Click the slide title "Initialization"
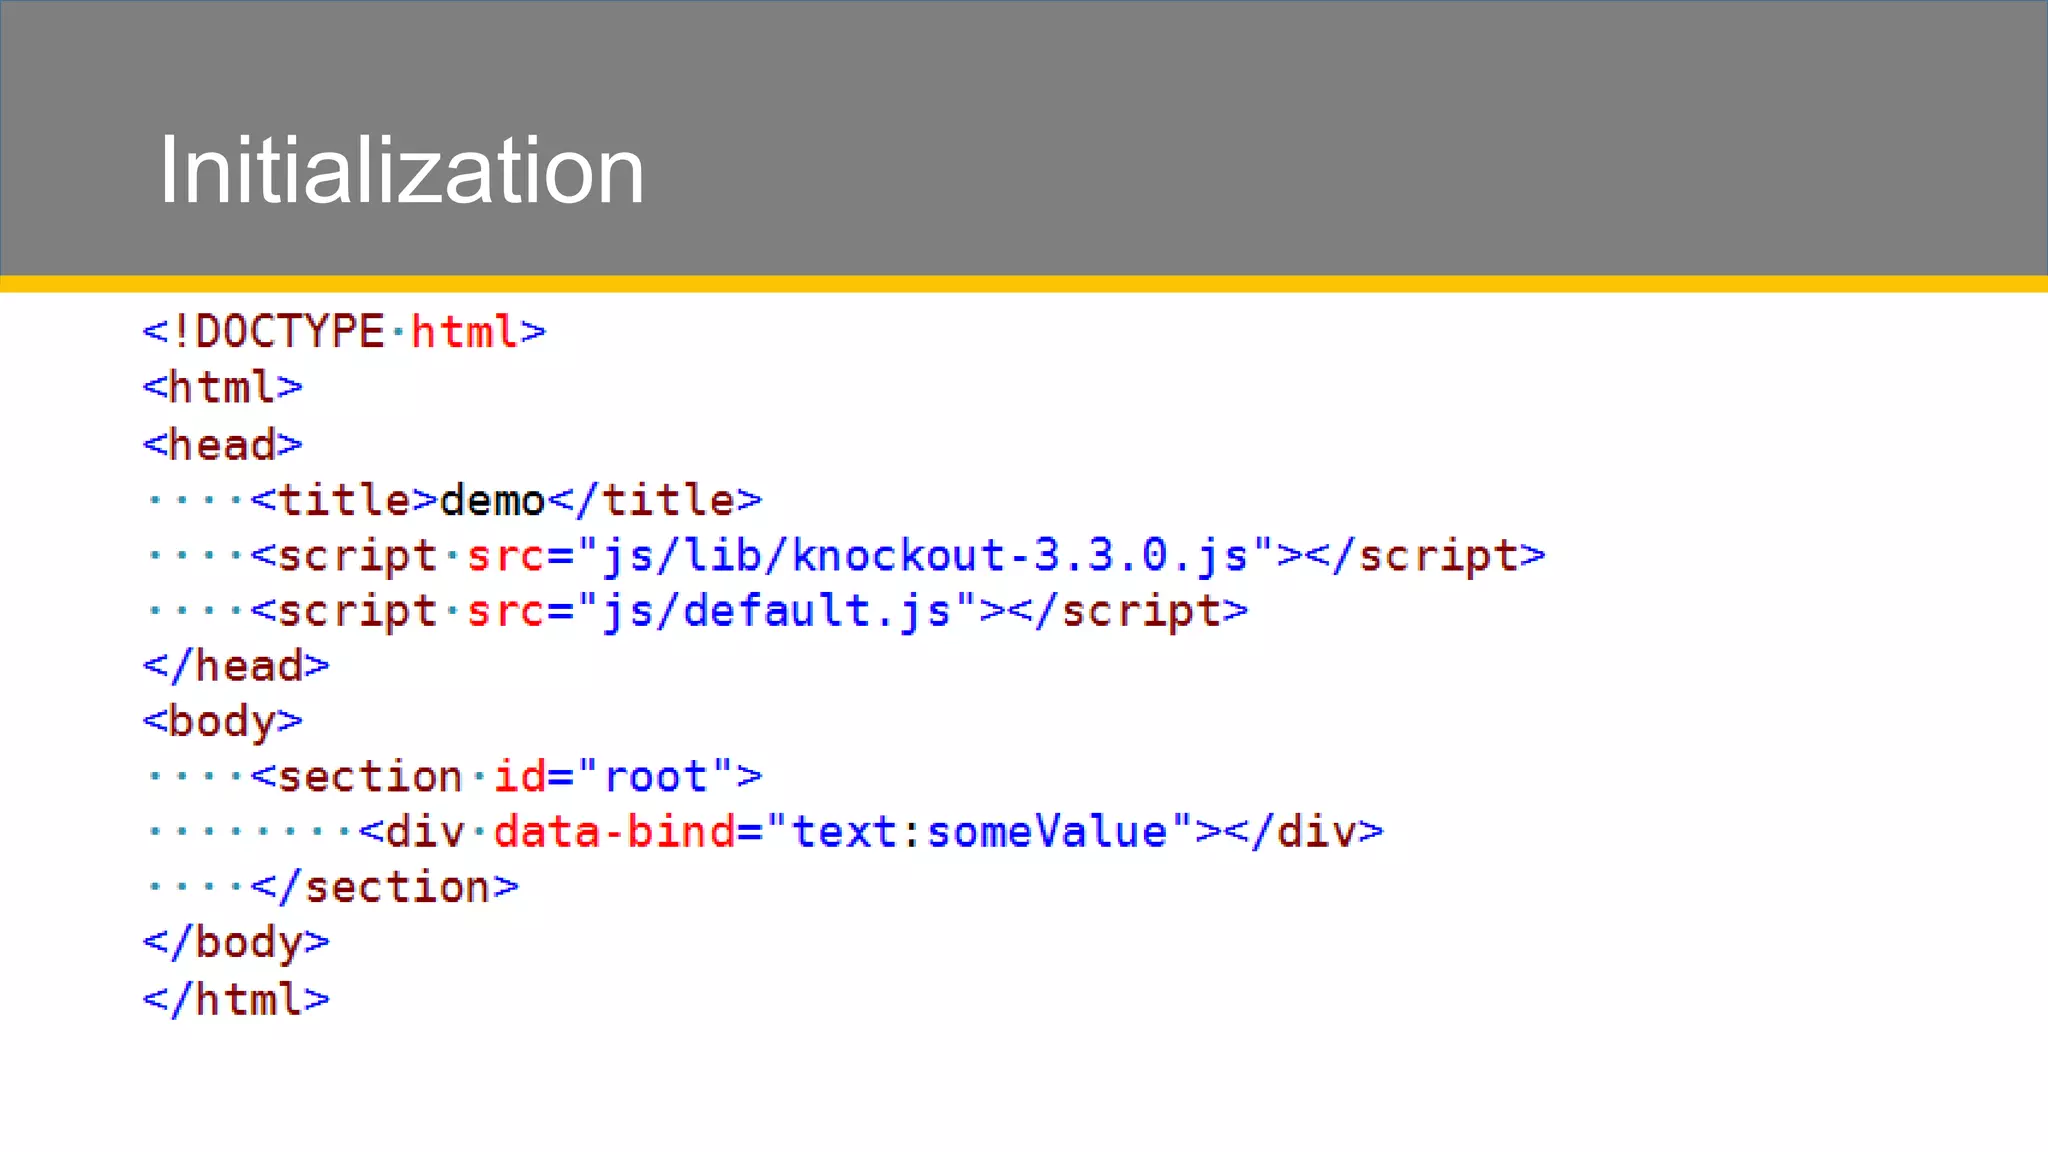The height and width of the screenshot is (1152, 2048). (x=401, y=170)
